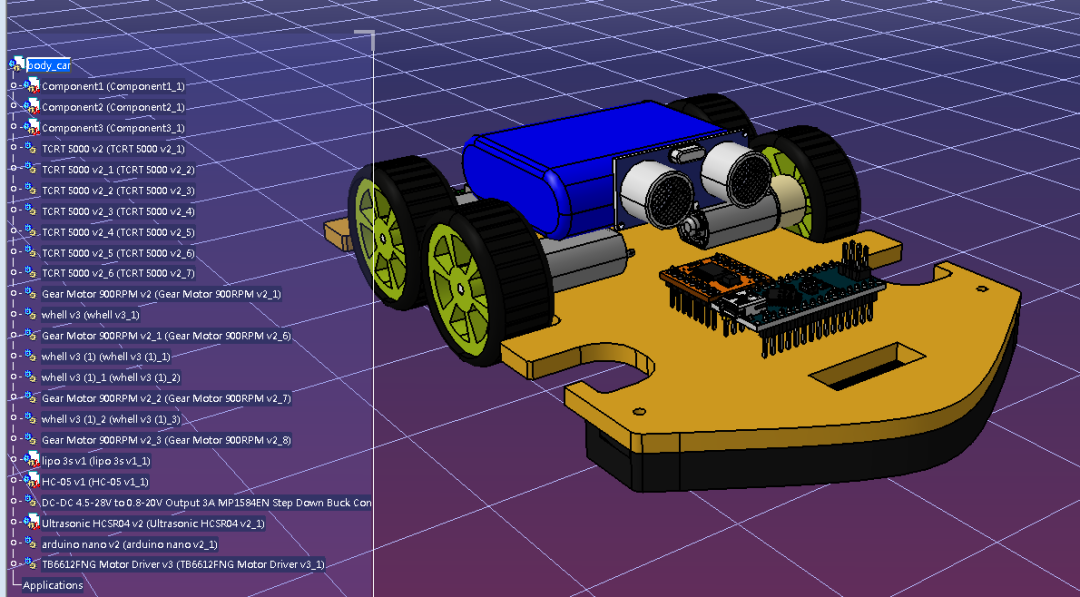
Task: Expand the Component1 tree node
Action: (x=13, y=86)
